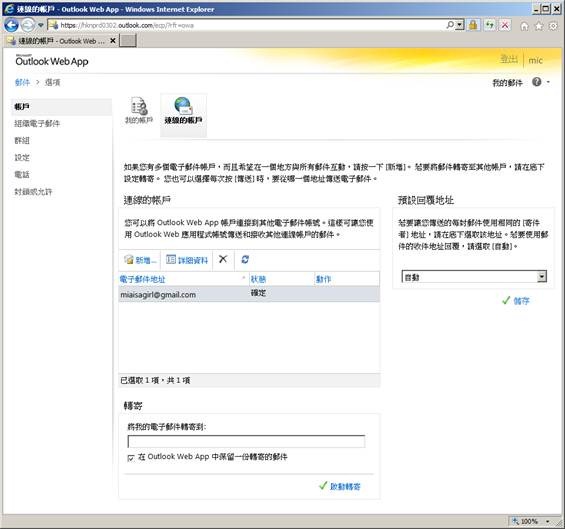Go back with browser Back arrow
The image size is (565, 529).
point(11,25)
